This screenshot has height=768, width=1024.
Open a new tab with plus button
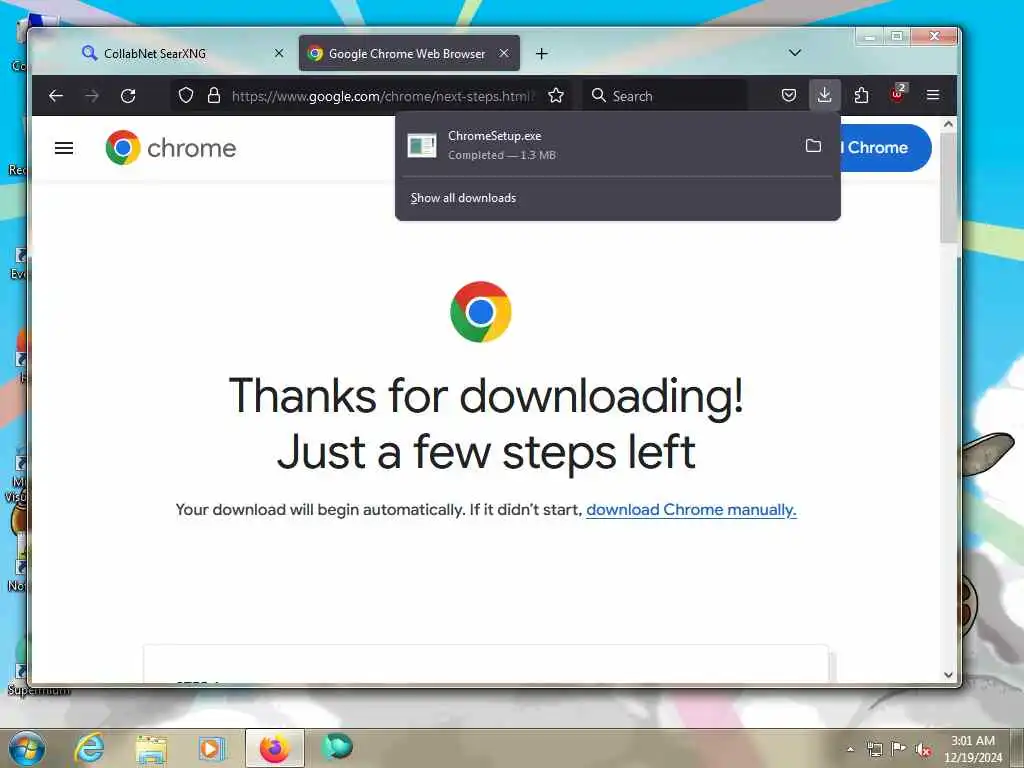pos(541,54)
